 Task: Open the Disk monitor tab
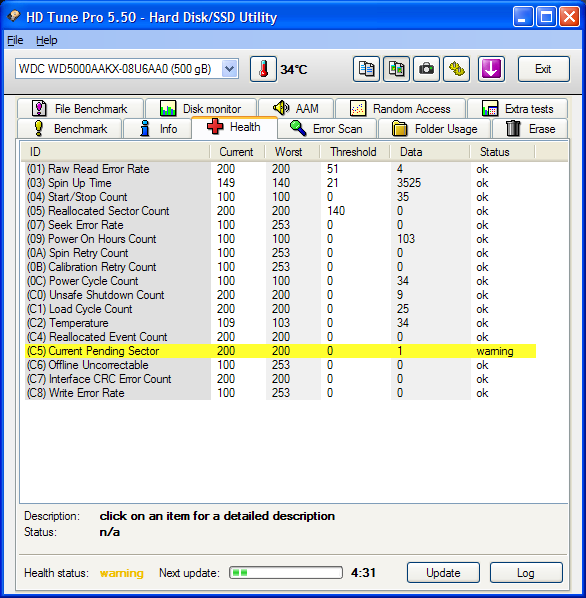click(201, 109)
